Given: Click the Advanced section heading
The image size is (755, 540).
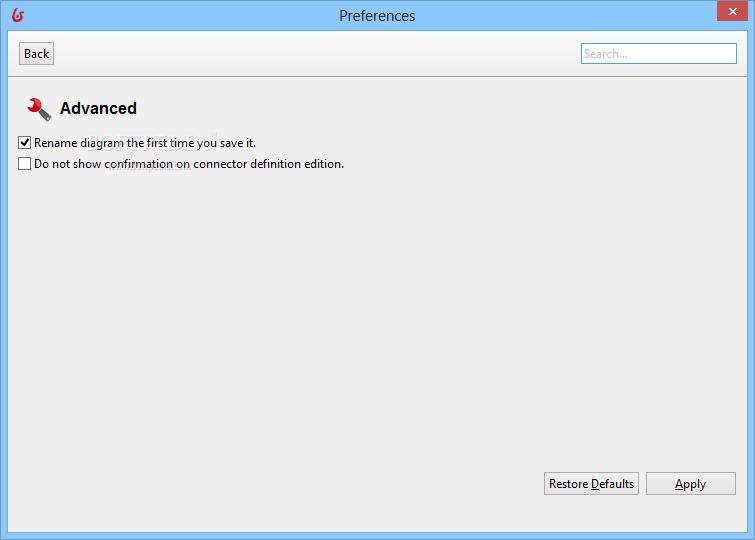Looking at the screenshot, I should tap(98, 108).
